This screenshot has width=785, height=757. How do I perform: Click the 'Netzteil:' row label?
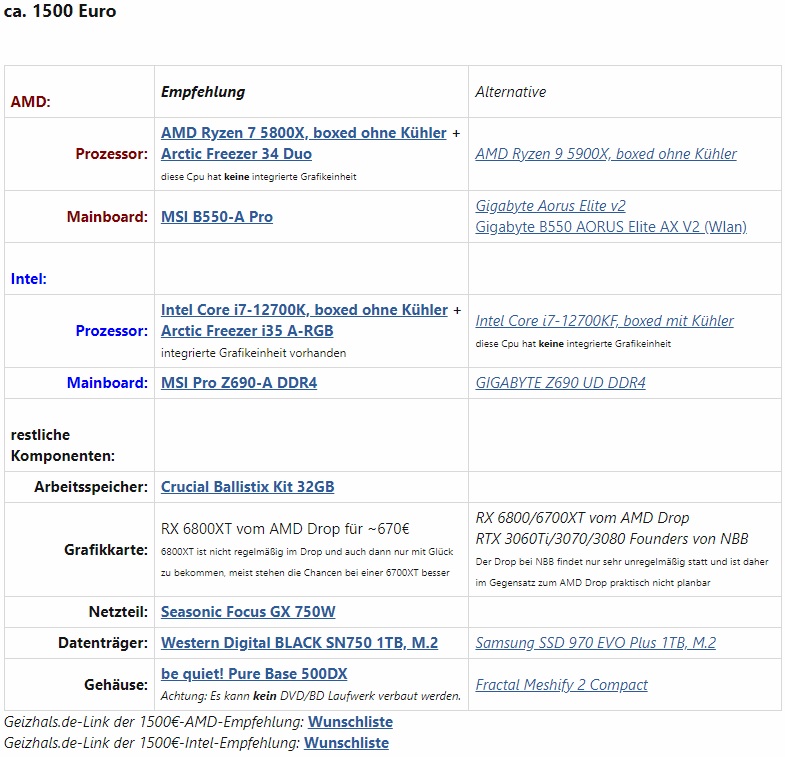coord(118,612)
